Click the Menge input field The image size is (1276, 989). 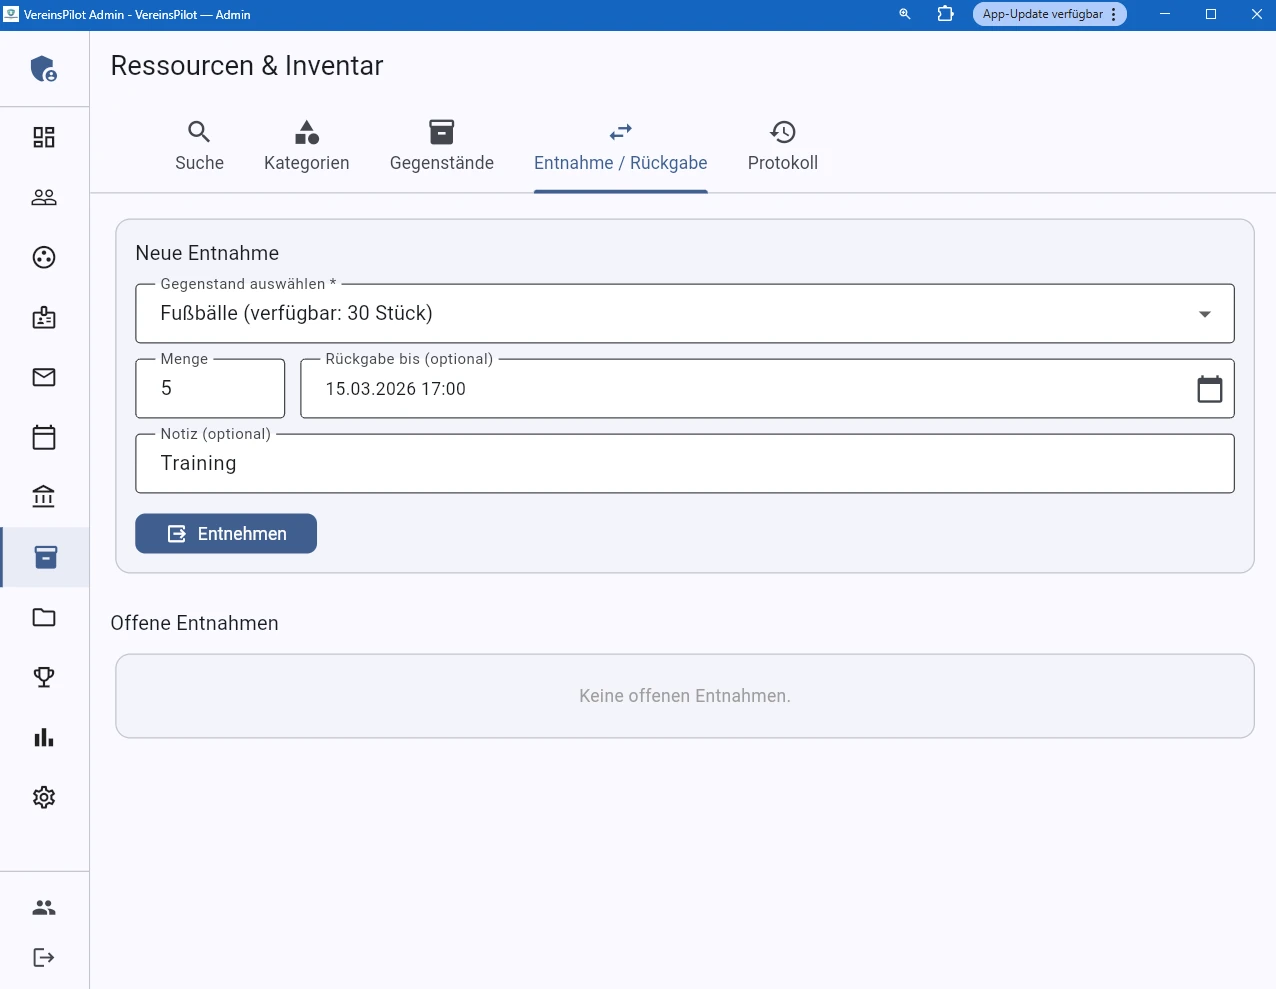click(210, 389)
